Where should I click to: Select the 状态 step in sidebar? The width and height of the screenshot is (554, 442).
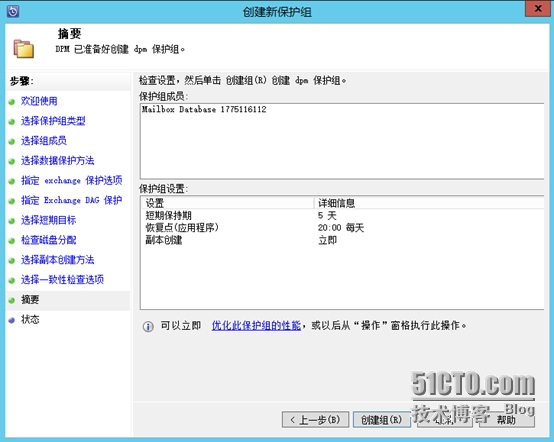tap(30, 319)
